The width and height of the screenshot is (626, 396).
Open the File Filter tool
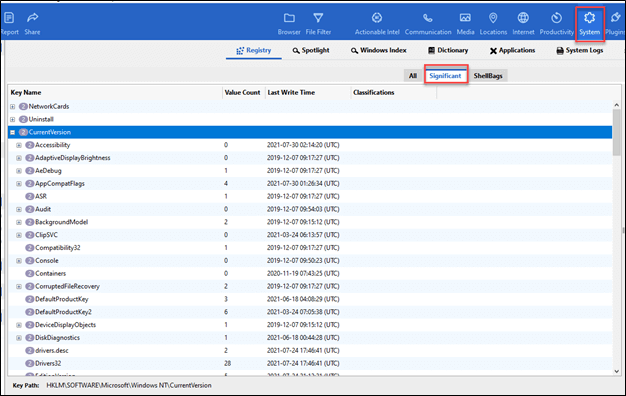pyautogui.click(x=318, y=23)
